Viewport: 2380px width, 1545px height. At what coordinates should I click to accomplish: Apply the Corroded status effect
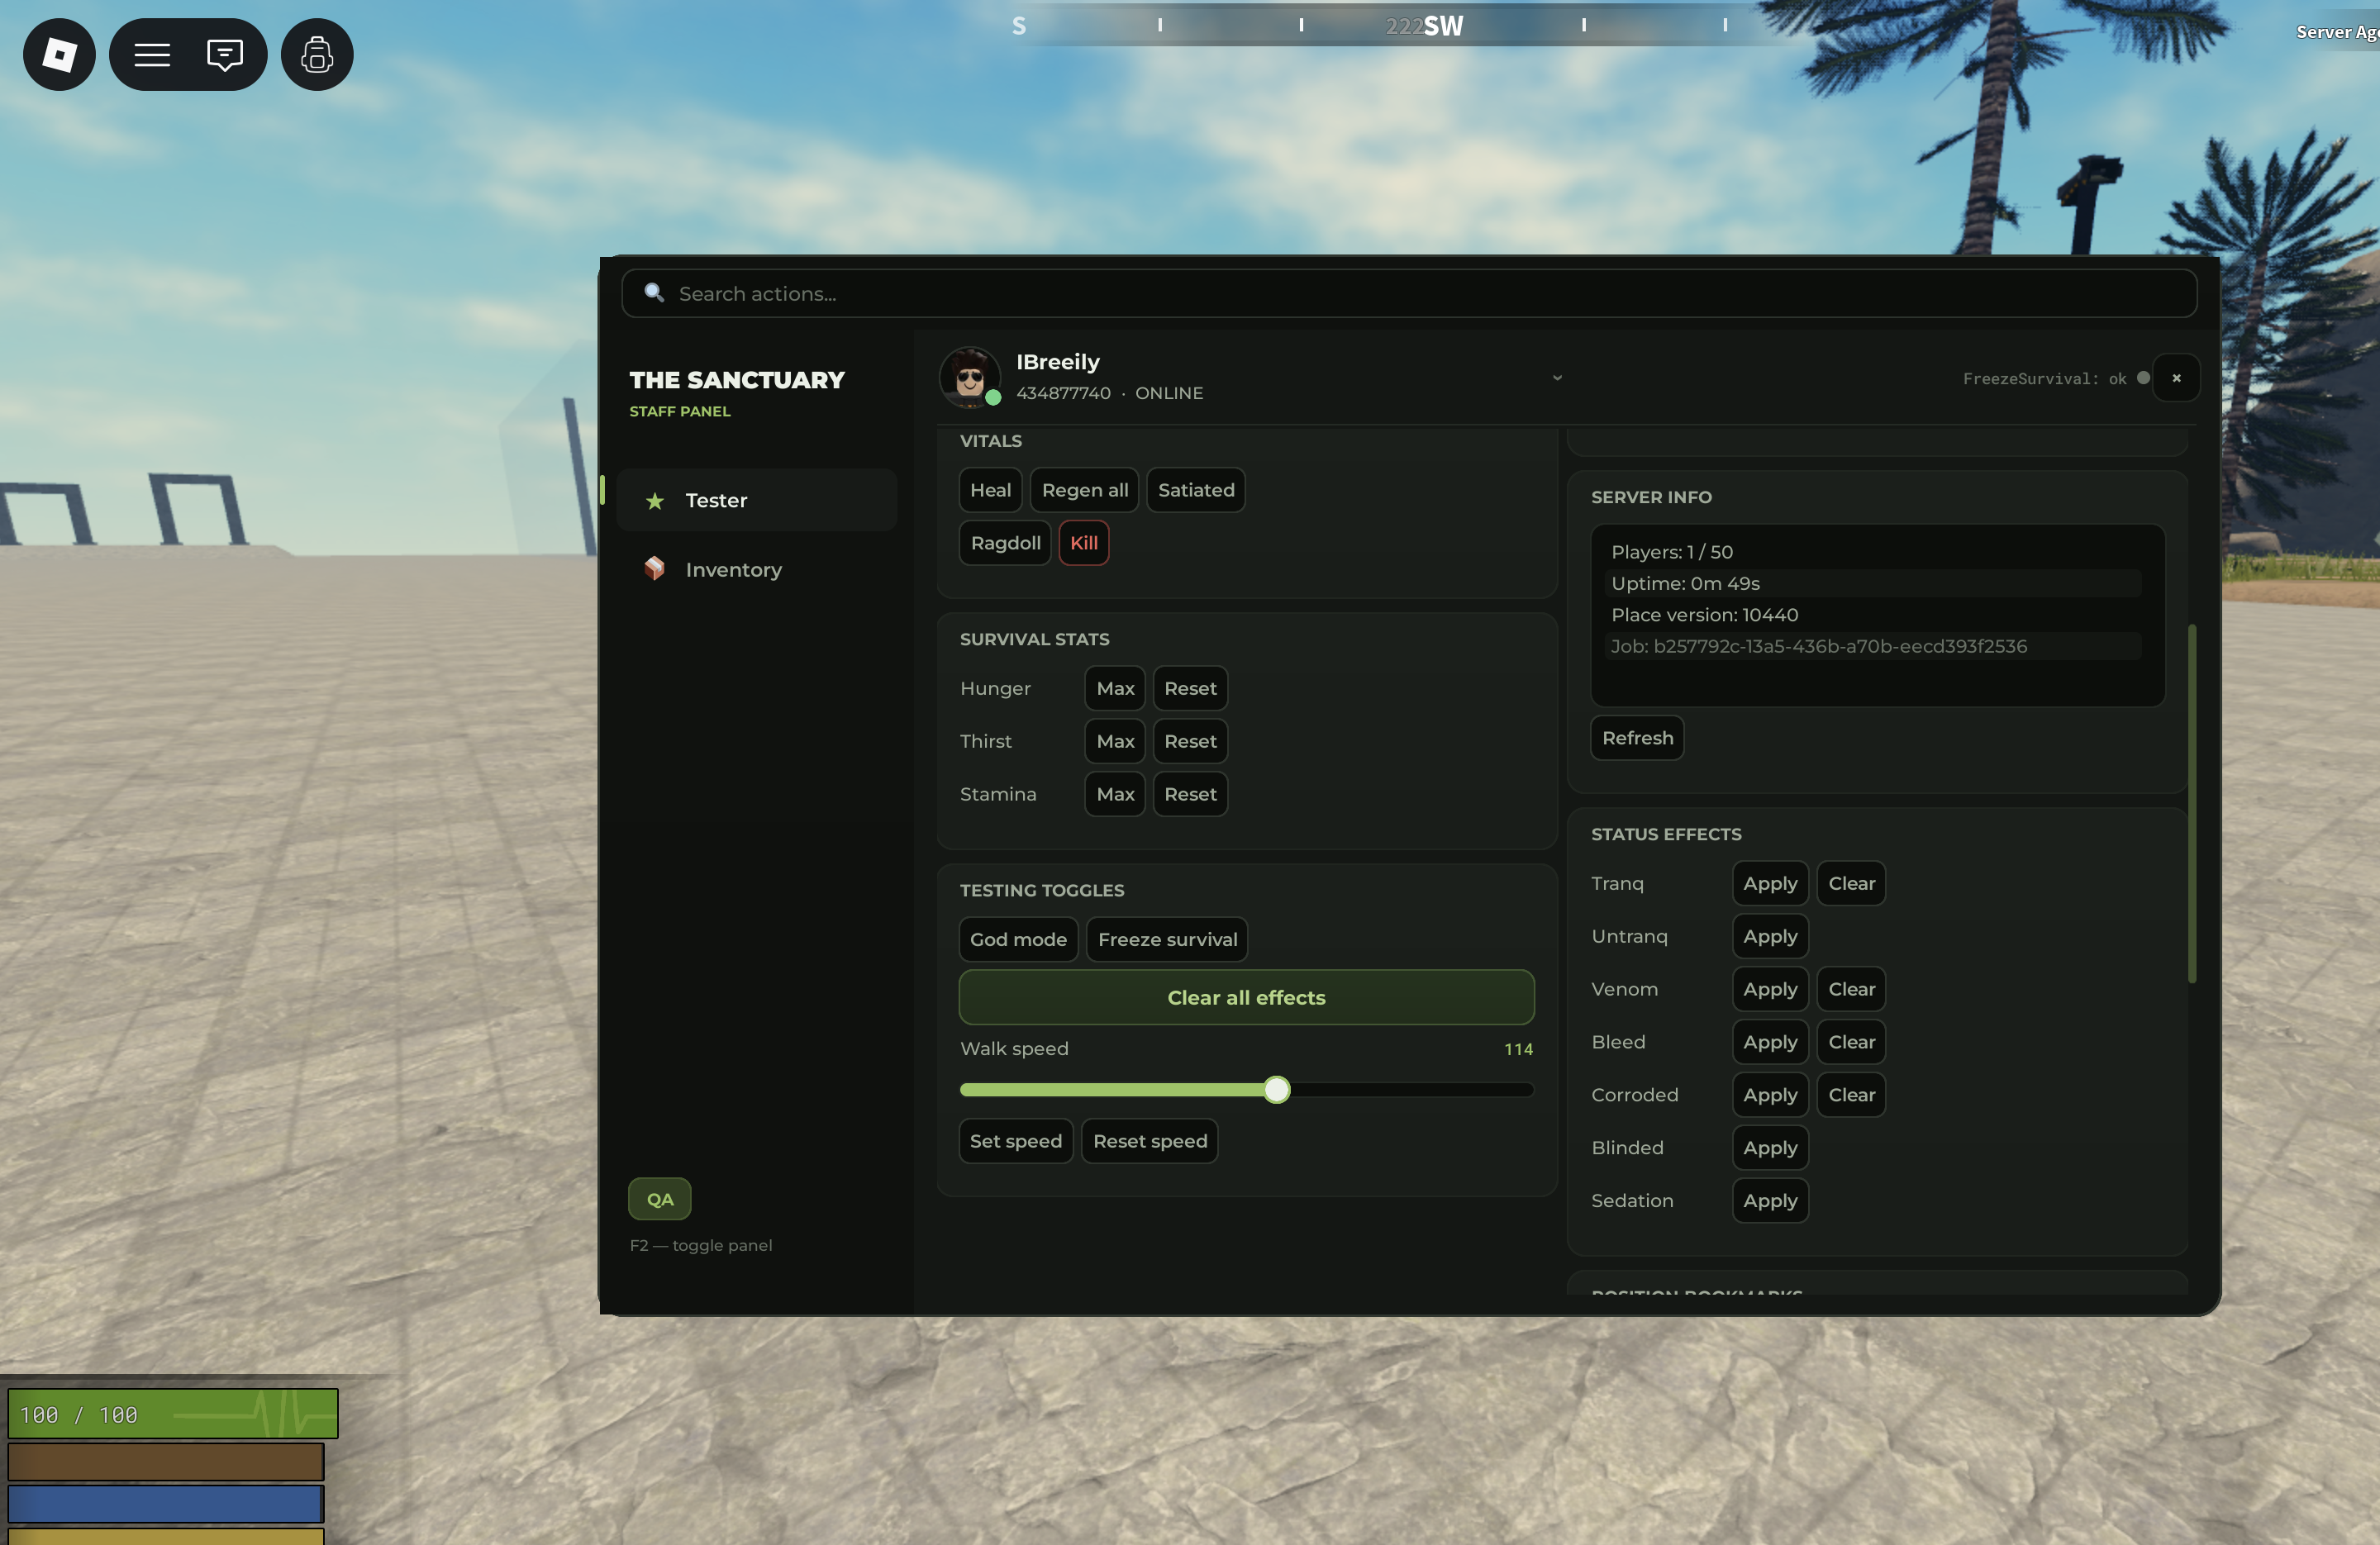point(1770,1095)
